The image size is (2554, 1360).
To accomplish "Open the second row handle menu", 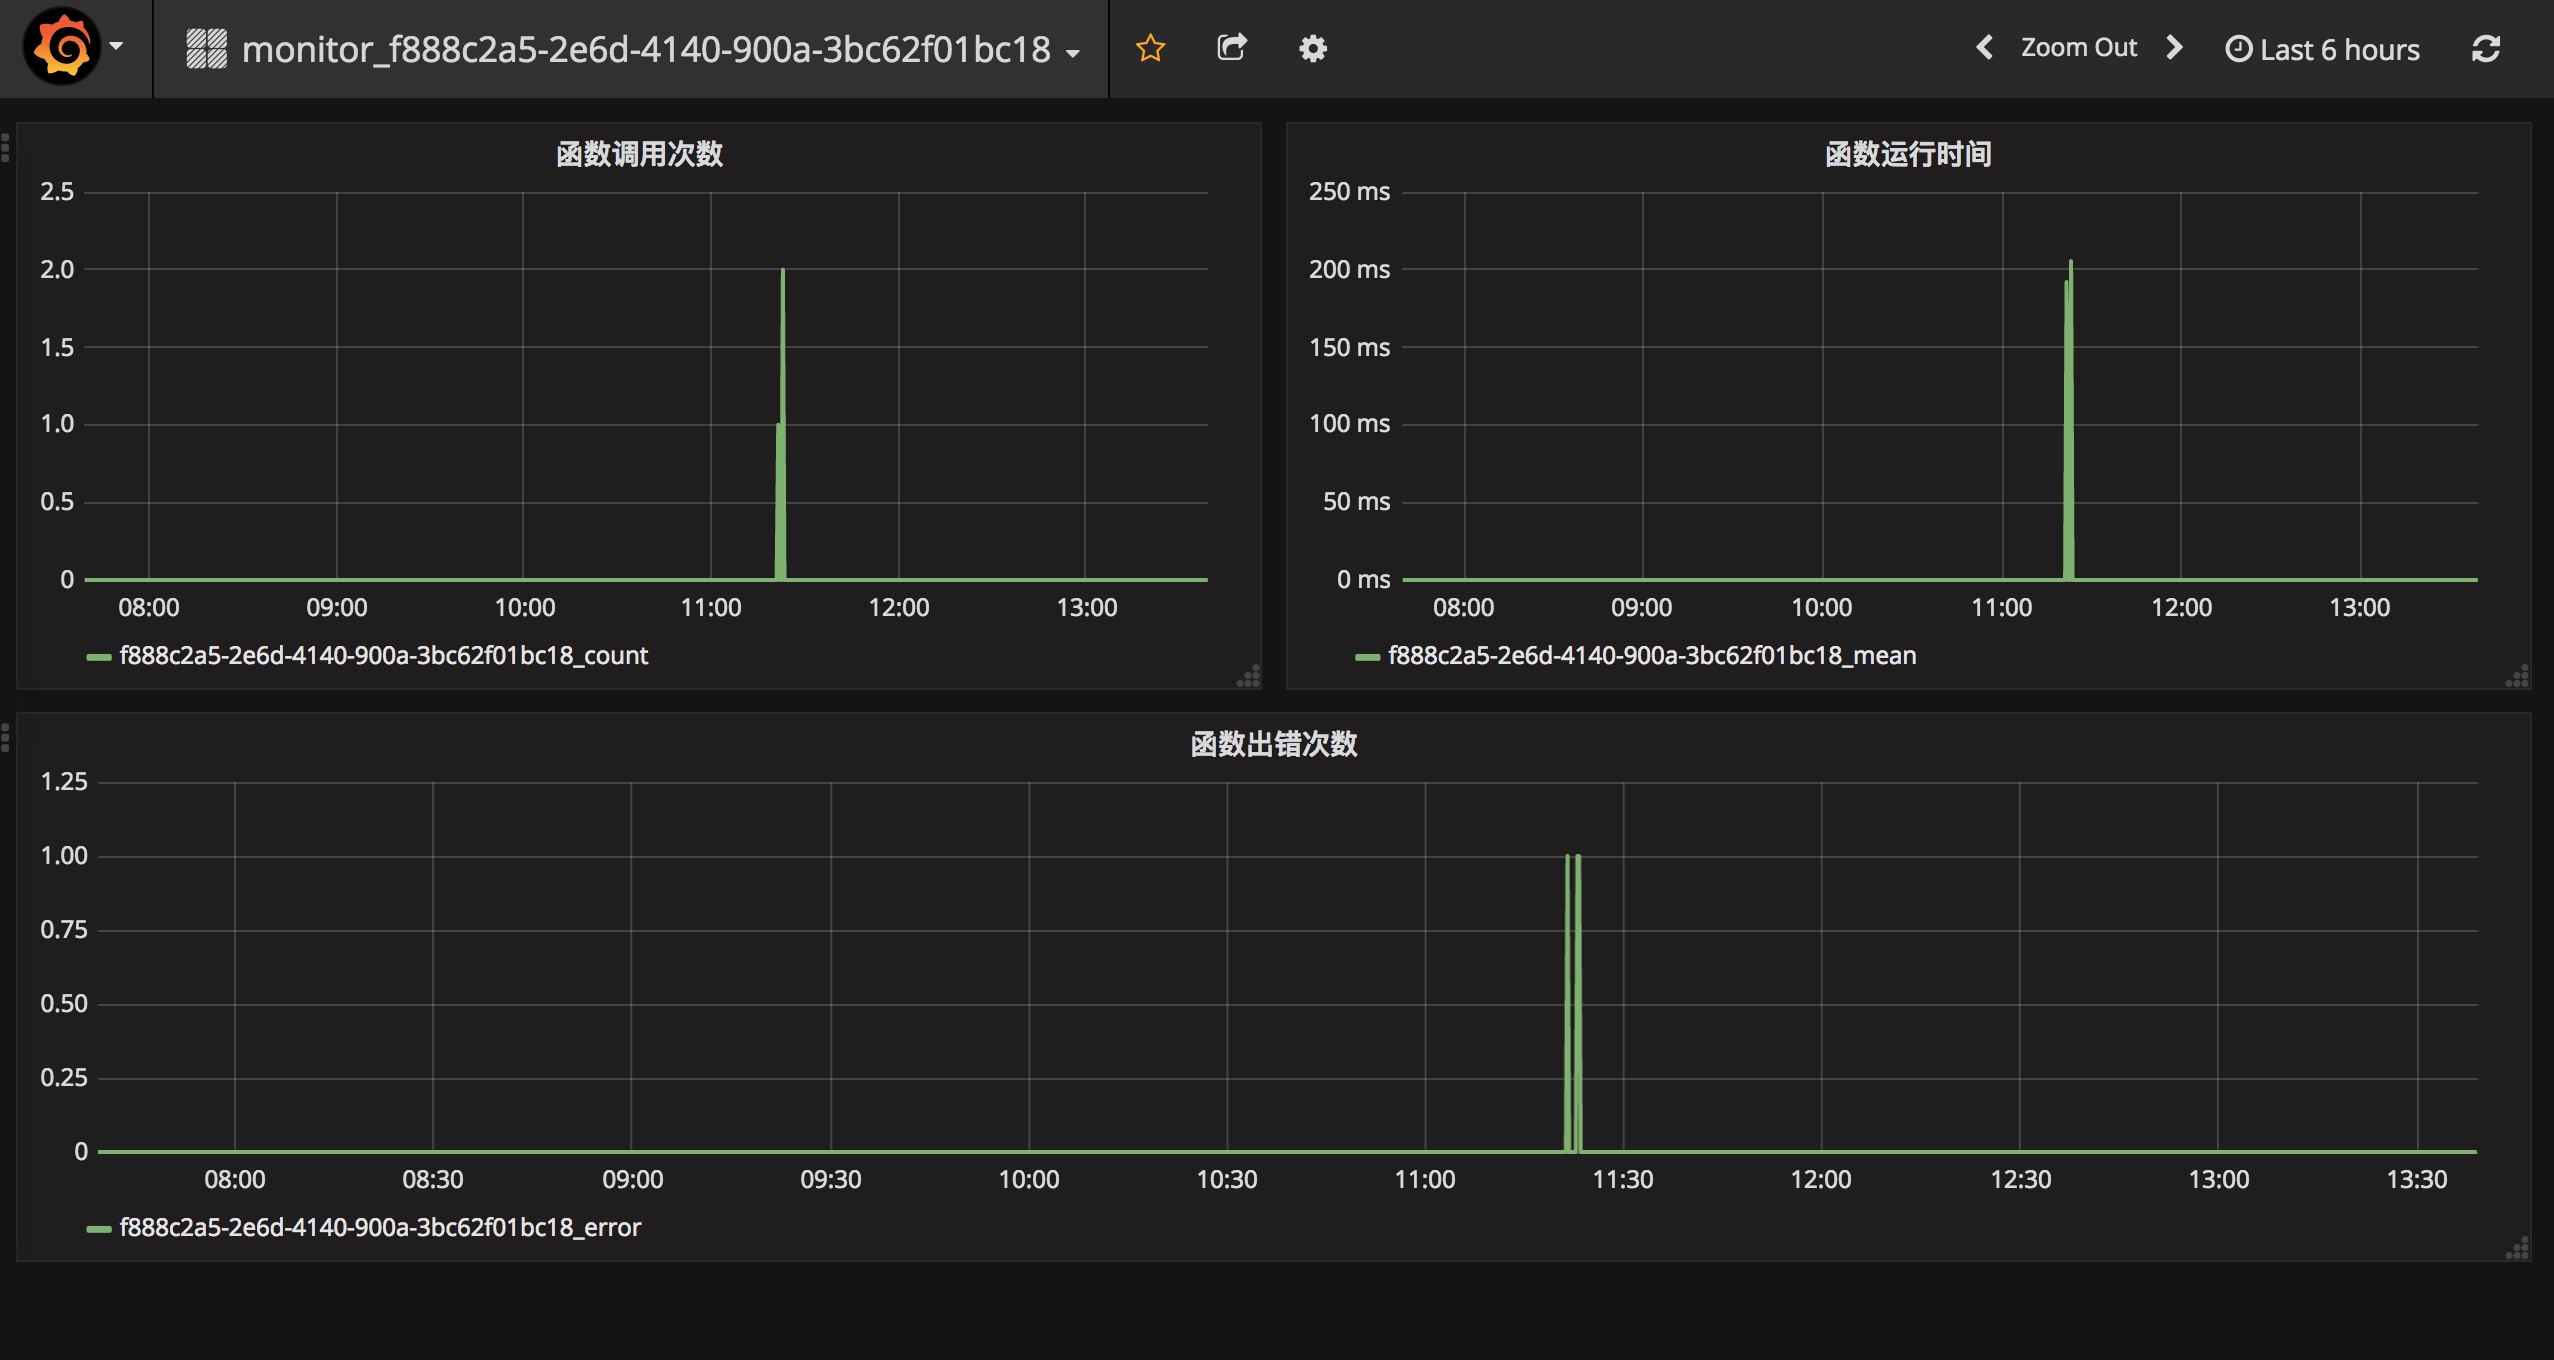I will 6,738.
